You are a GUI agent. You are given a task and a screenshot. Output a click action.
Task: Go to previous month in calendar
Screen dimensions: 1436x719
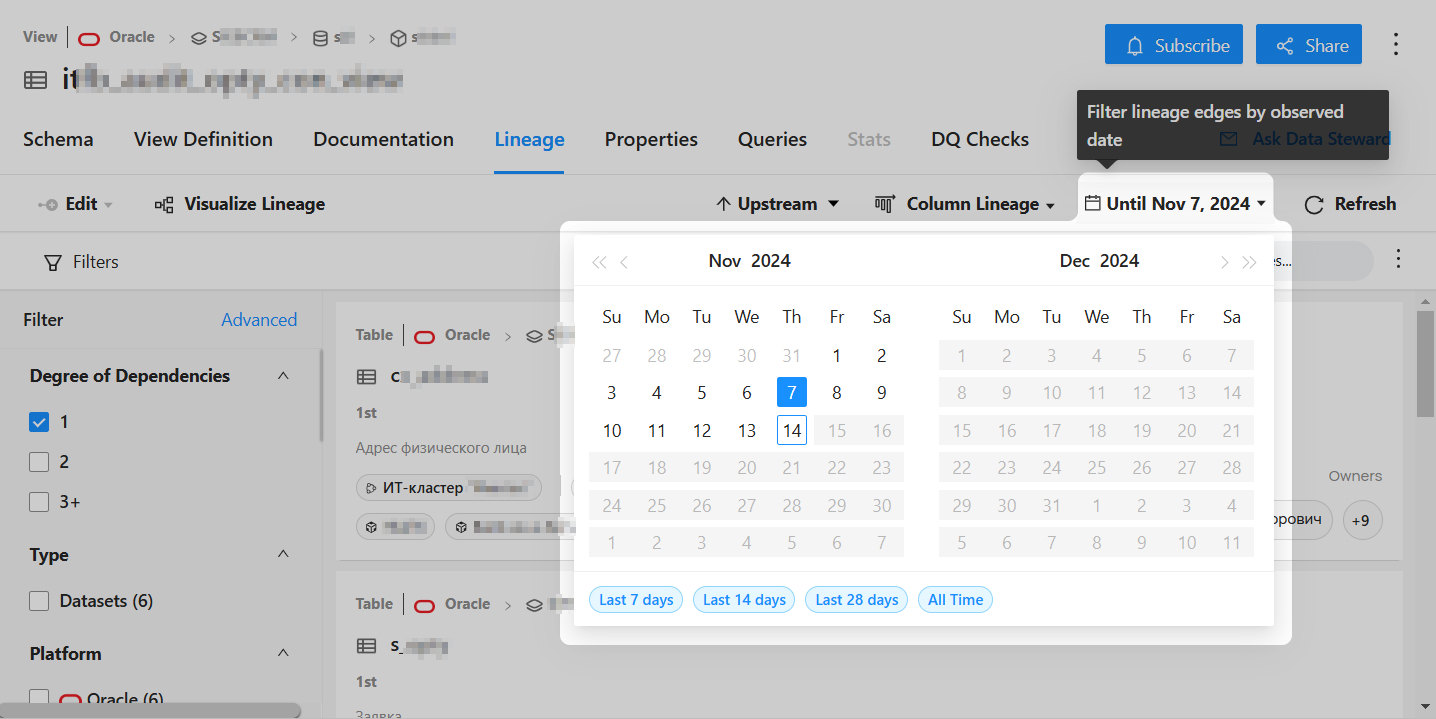click(625, 262)
